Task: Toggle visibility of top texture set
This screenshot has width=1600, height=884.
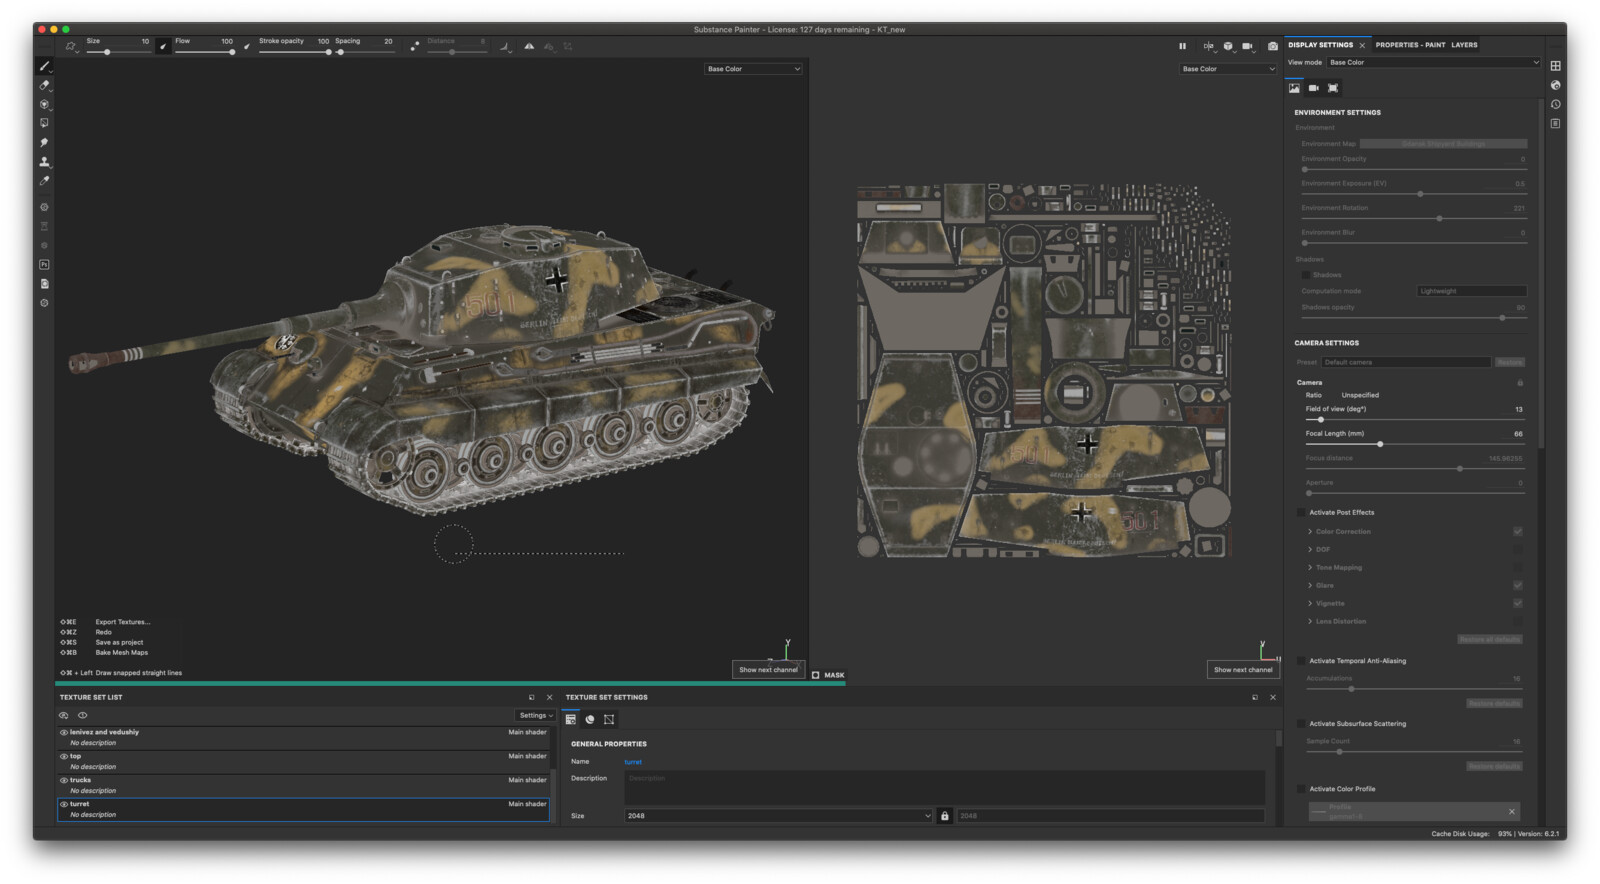Action: pyautogui.click(x=64, y=756)
